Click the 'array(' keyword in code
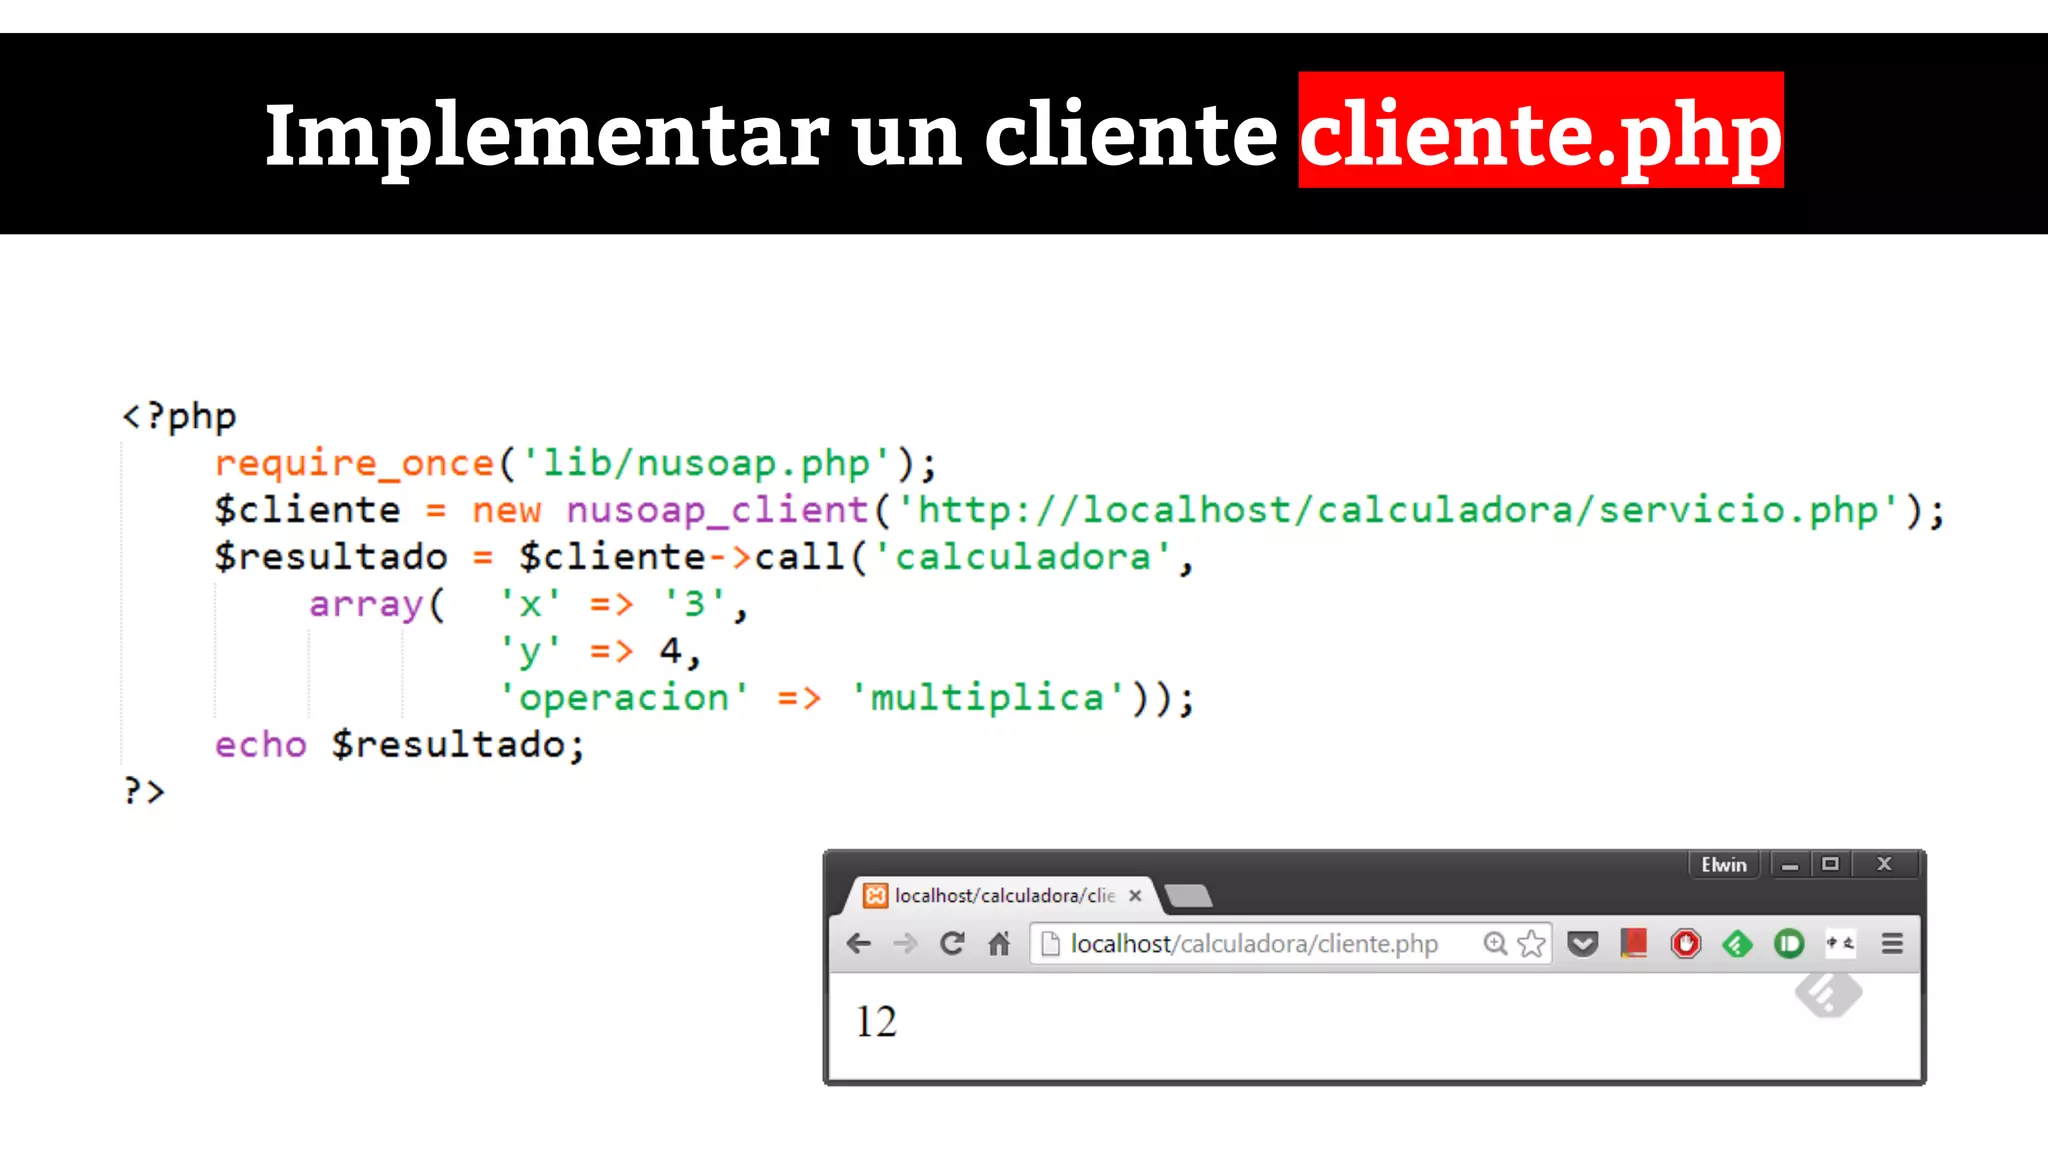This screenshot has height=1152, width=2048. 377,604
